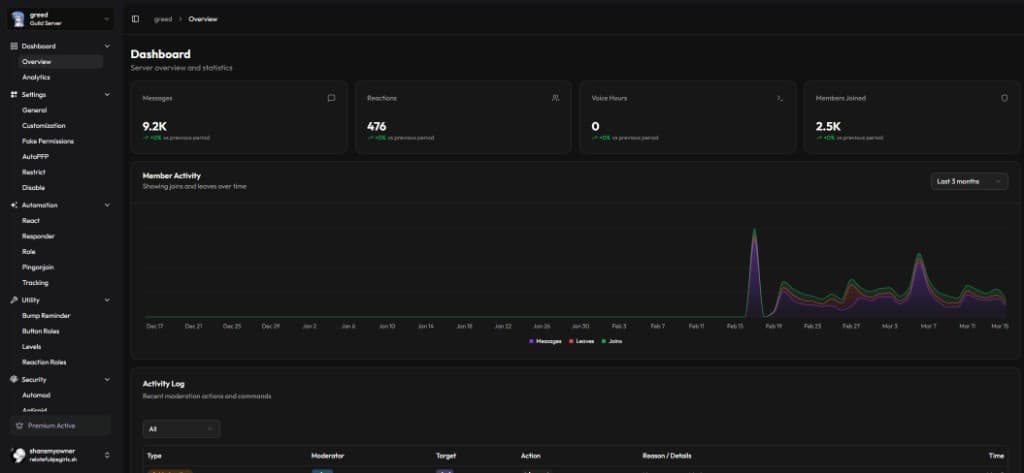Open the Pingonjoin page
This screenshot has width=1024, height=473.
(38, 267)
